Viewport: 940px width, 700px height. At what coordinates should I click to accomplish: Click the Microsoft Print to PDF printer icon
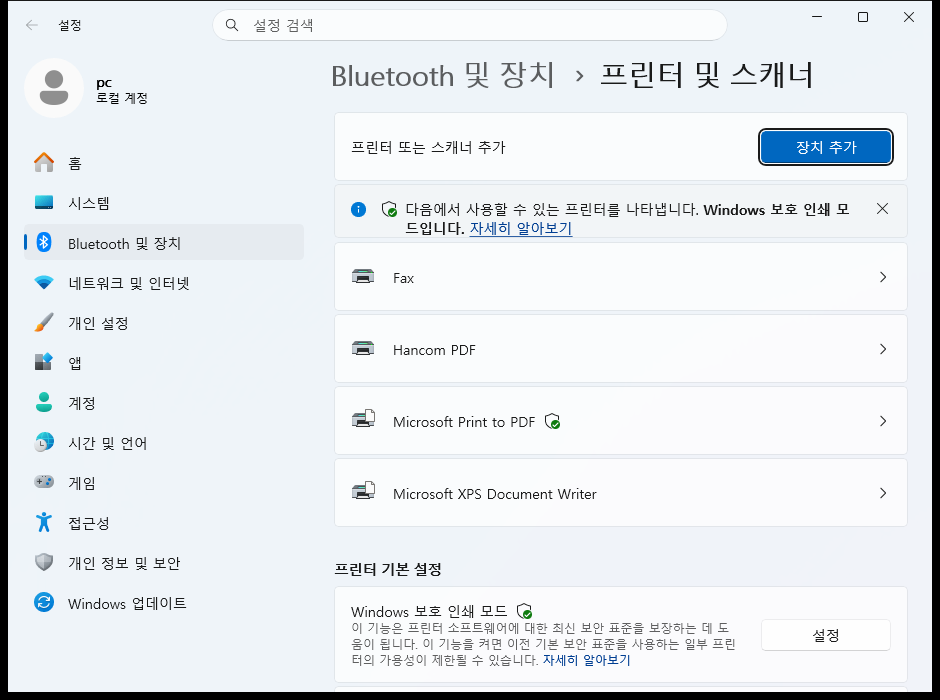point(363,419)
